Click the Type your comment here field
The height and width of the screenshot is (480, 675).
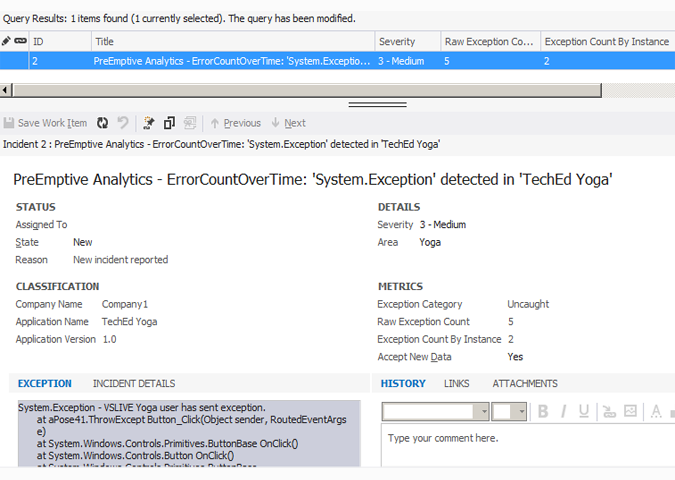[x=528, y=445]
